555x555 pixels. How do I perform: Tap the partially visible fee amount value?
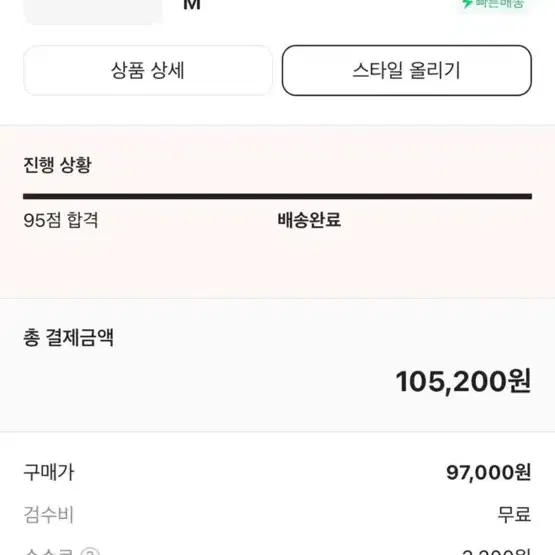click(x=496, y=551)
